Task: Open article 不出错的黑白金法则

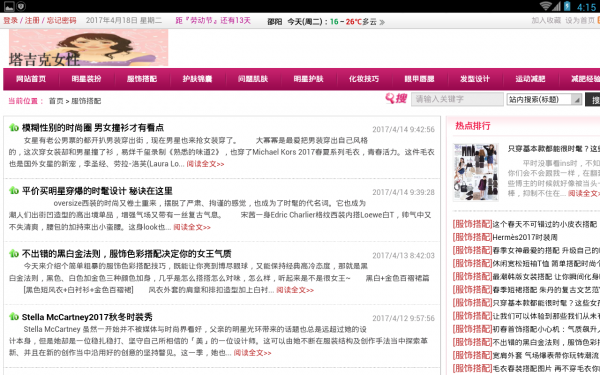Action: pyautogui.click(x=127, y=254)
